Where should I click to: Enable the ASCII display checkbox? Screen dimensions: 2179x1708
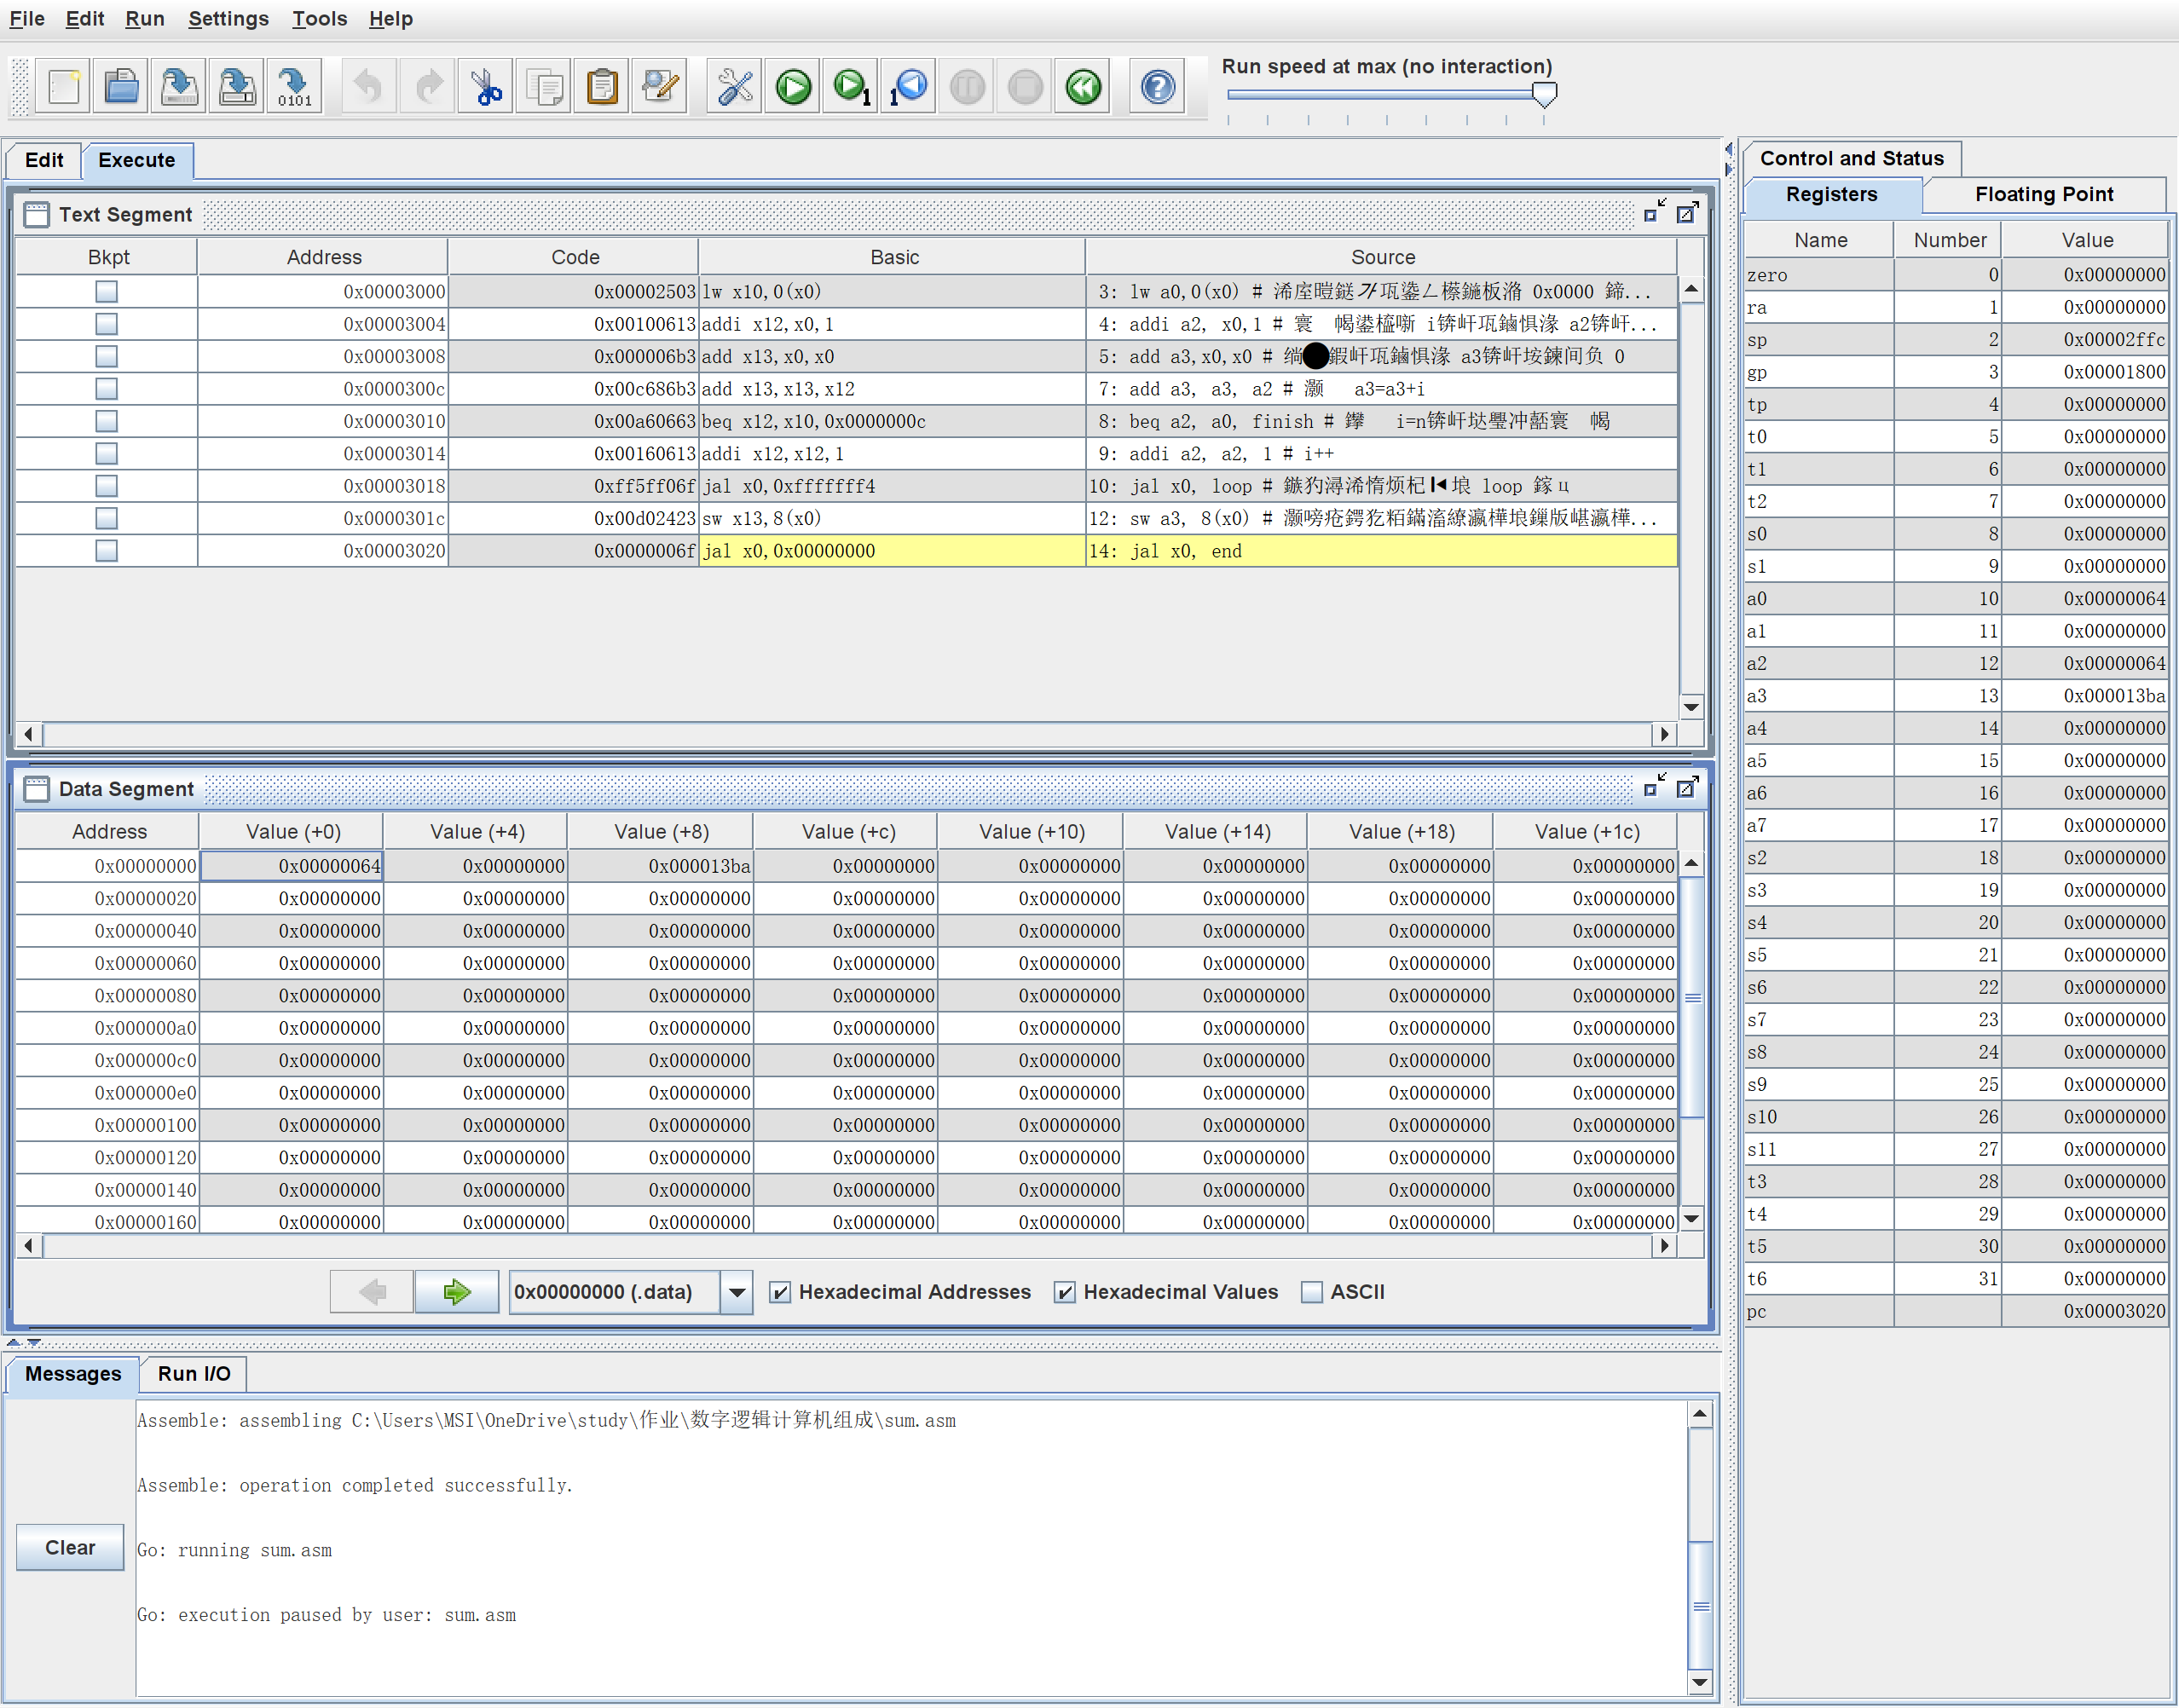pyautogui.click(x=1312, y=1292)
